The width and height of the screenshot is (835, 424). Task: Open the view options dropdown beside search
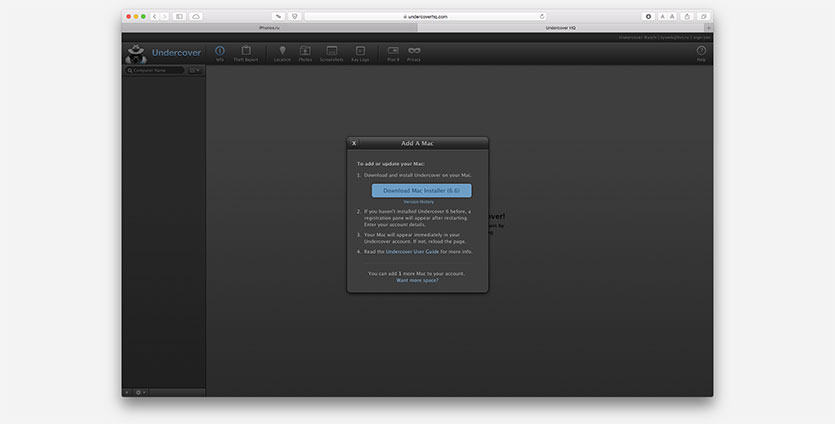pyautogui.click(x=195, y=70)
